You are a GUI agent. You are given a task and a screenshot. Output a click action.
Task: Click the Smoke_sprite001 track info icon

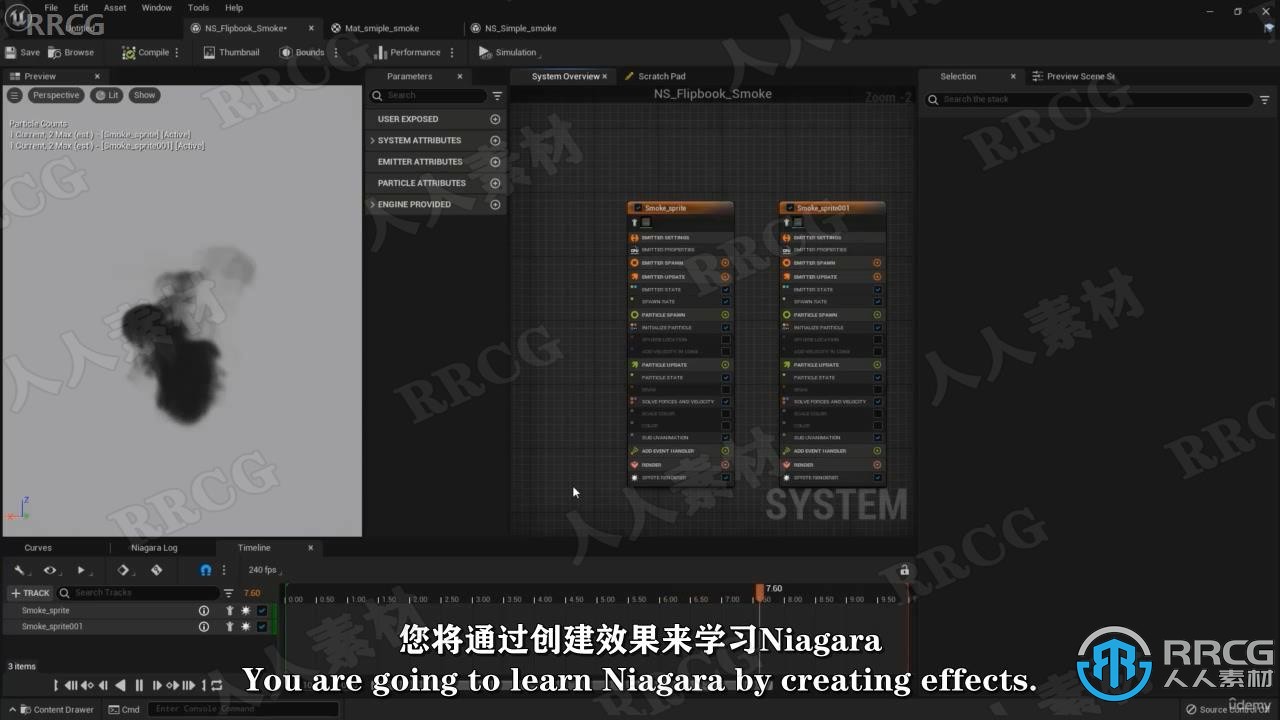coord(204,627)
